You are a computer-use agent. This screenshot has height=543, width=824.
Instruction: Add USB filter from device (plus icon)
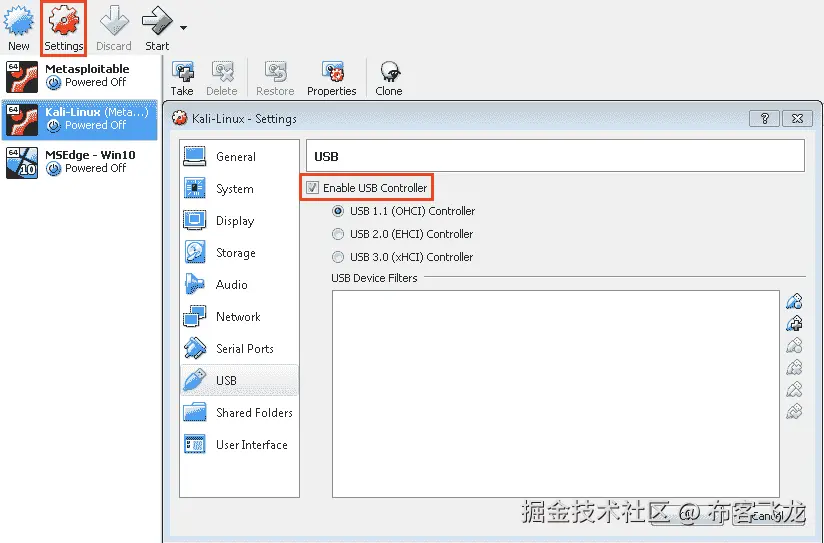tap(794, 323)
